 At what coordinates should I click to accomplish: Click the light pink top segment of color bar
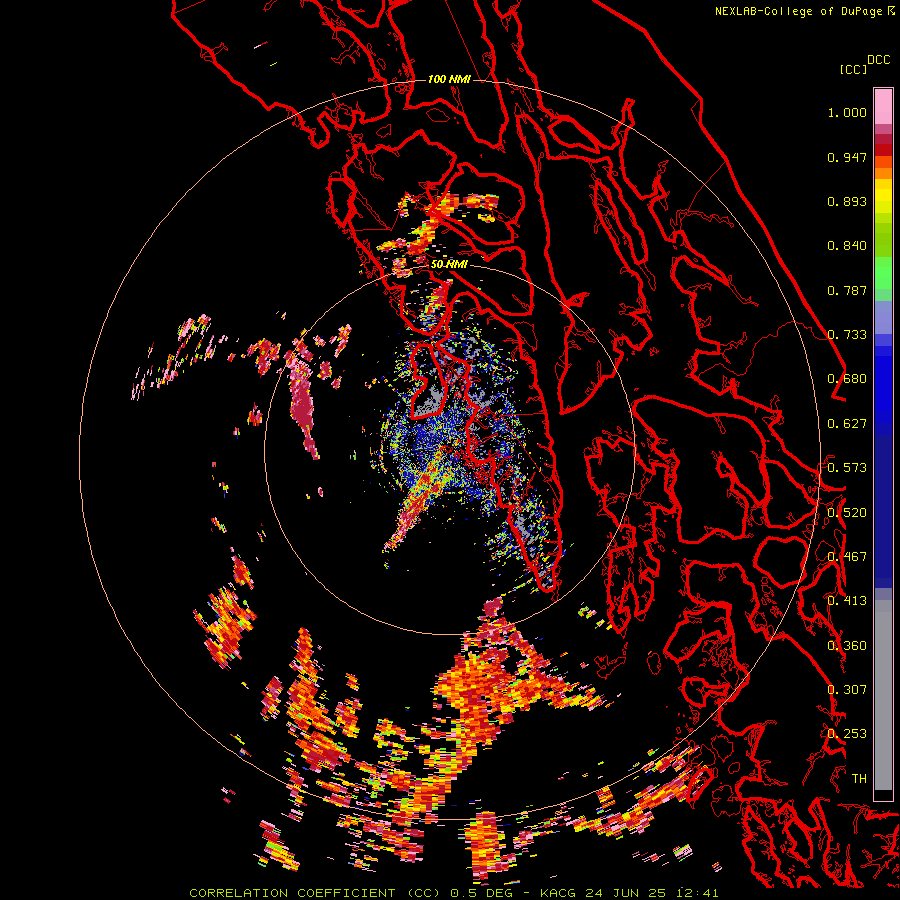coord(883,106)
